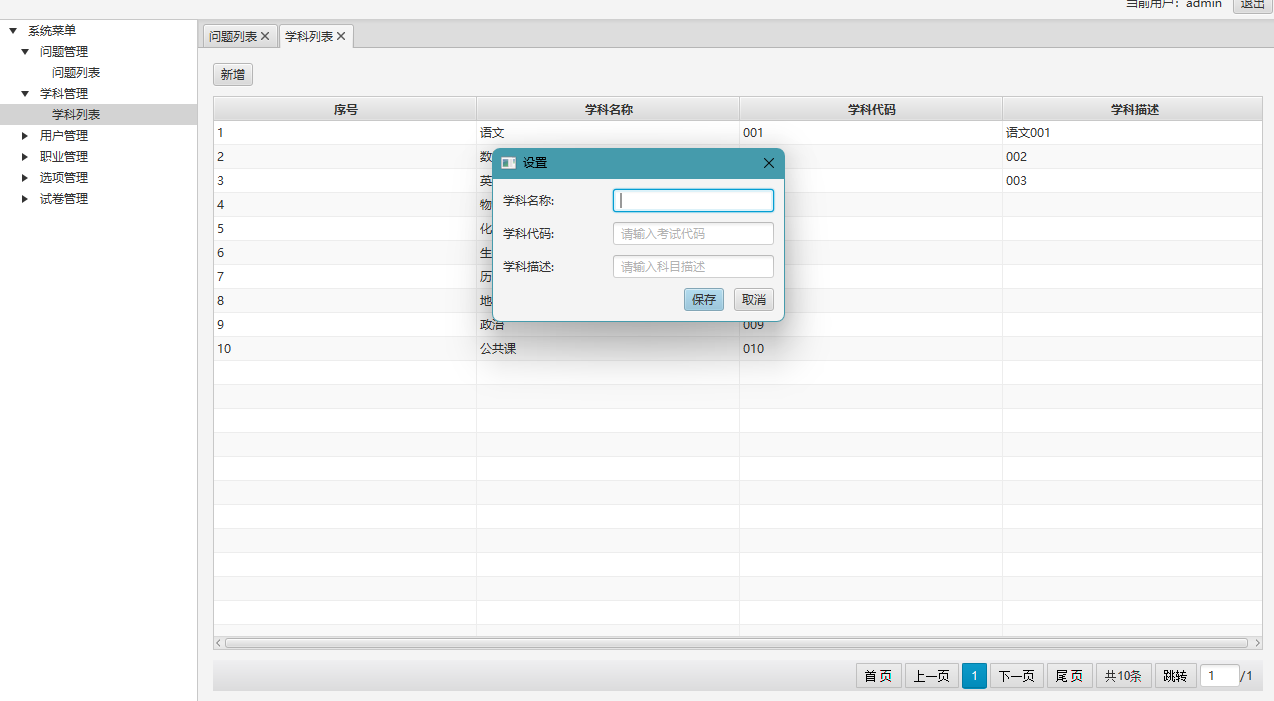Collapse the 系统菜单 tree root
1274x701 pixels.
click(x=13, y=31)
